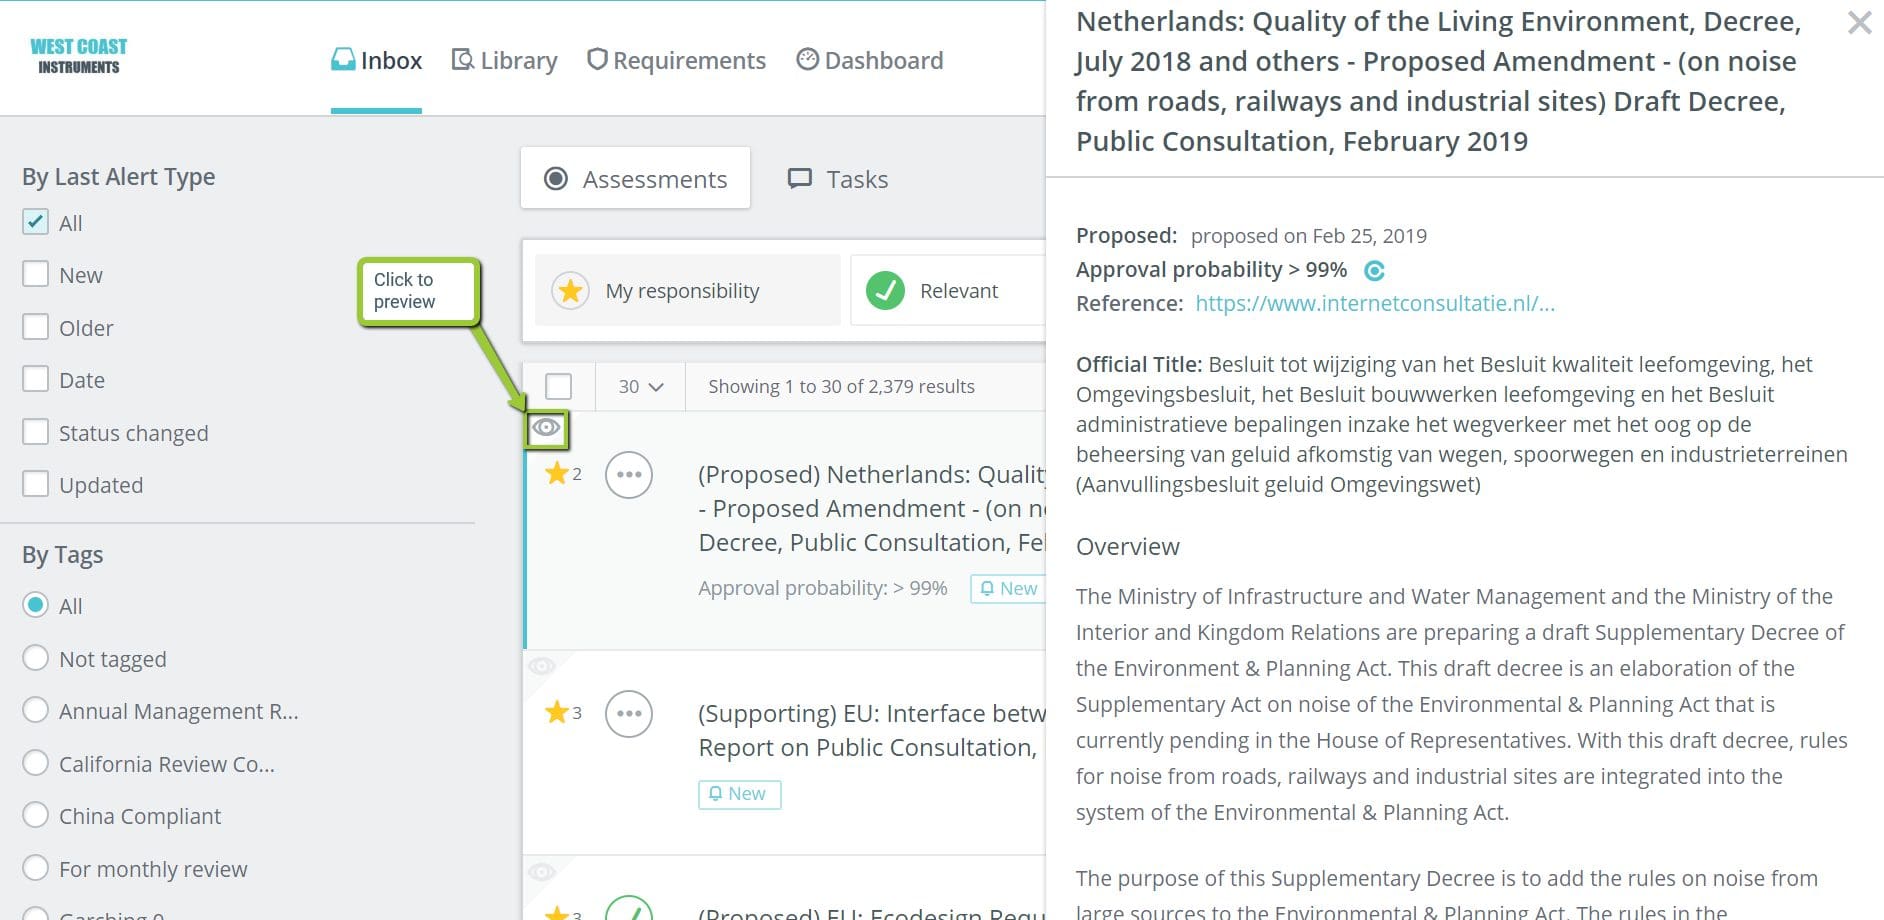
Task: Select the Not tagged tag filter
Action: coord(37,658)
